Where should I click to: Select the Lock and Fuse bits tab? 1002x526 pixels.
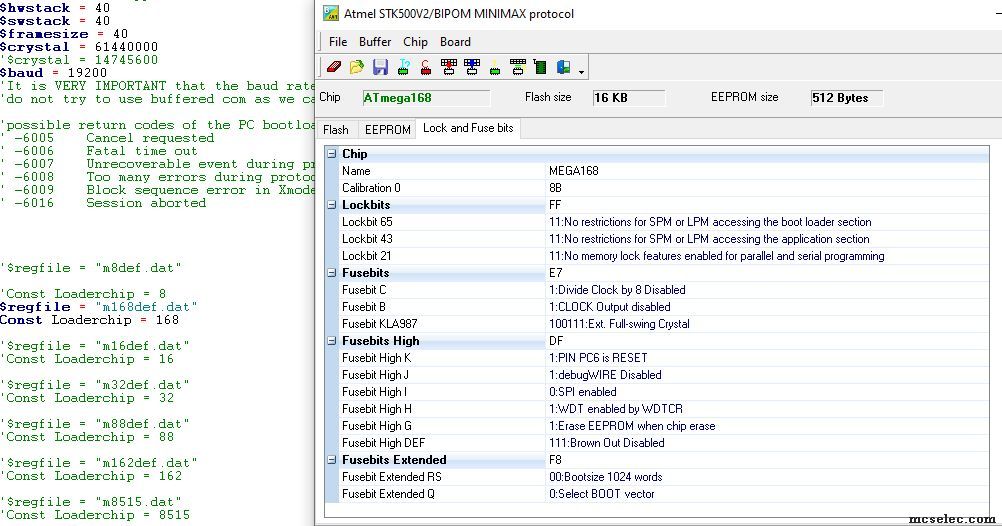[468, 128]
